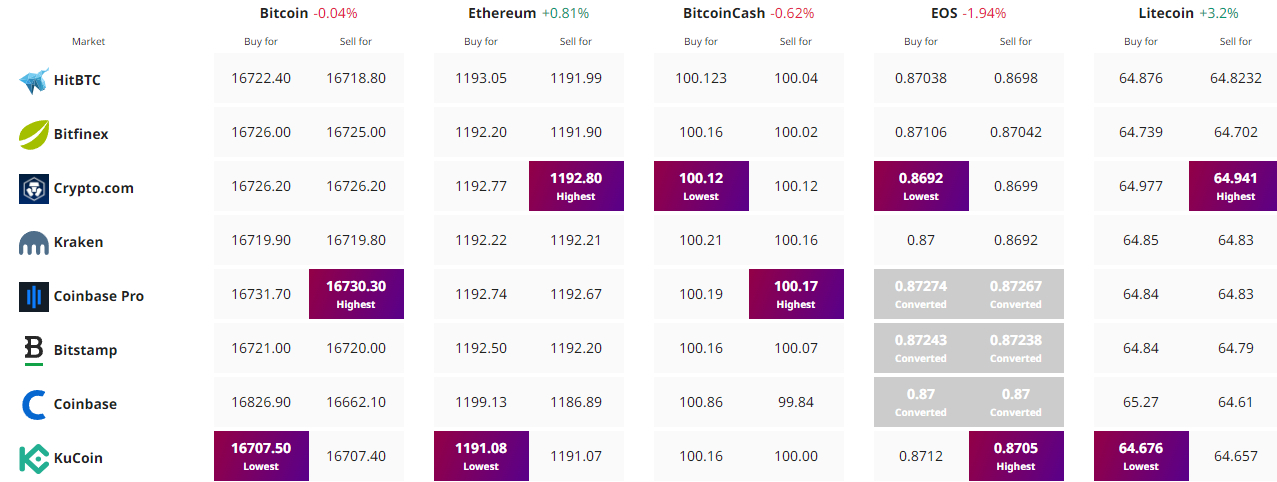Click the 16707.50 Lowest Bitcoin buy cell
Image resolution: width=1277 pixels, height=482 pixels.
[261, 456]
